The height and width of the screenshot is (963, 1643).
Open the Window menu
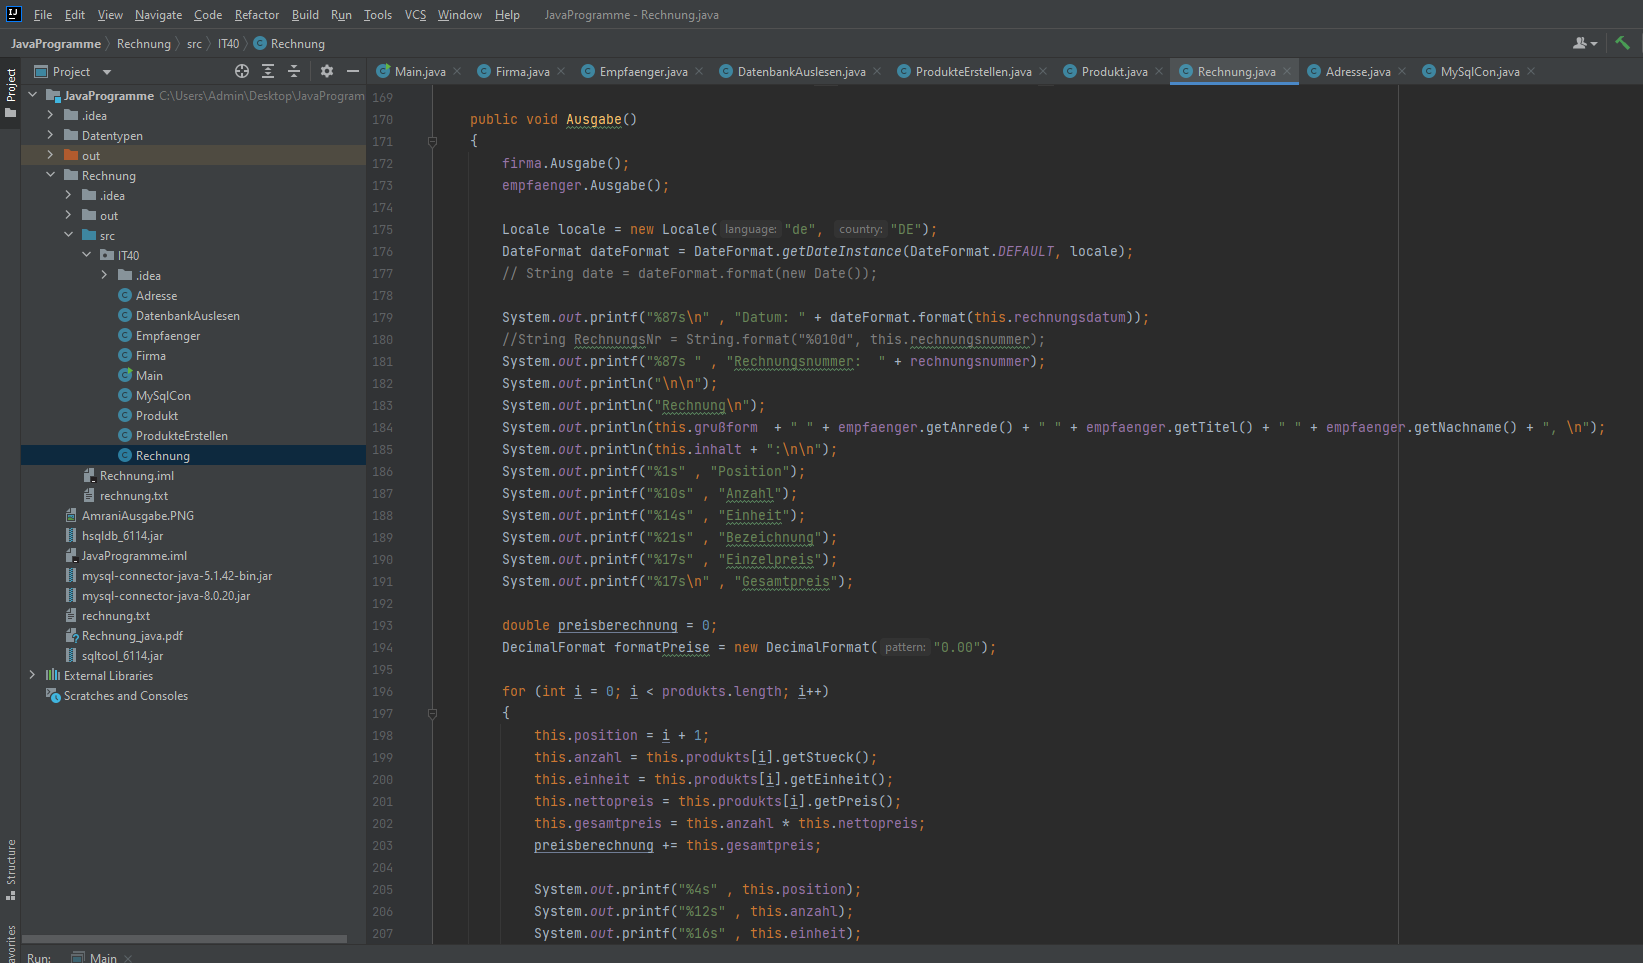click(x=460, y=15)
